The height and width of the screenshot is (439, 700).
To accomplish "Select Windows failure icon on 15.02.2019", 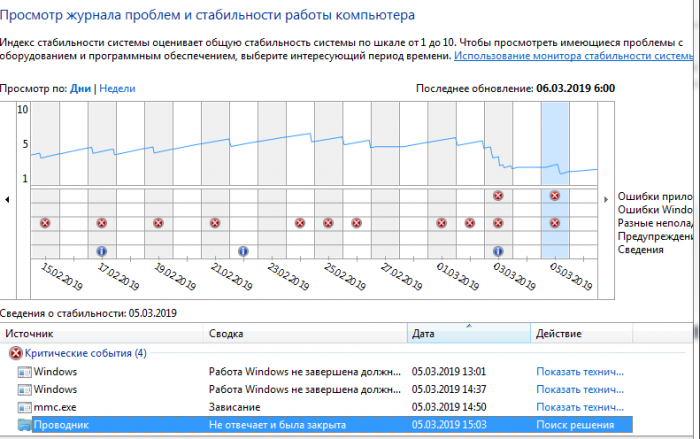I will pos(44,223).
